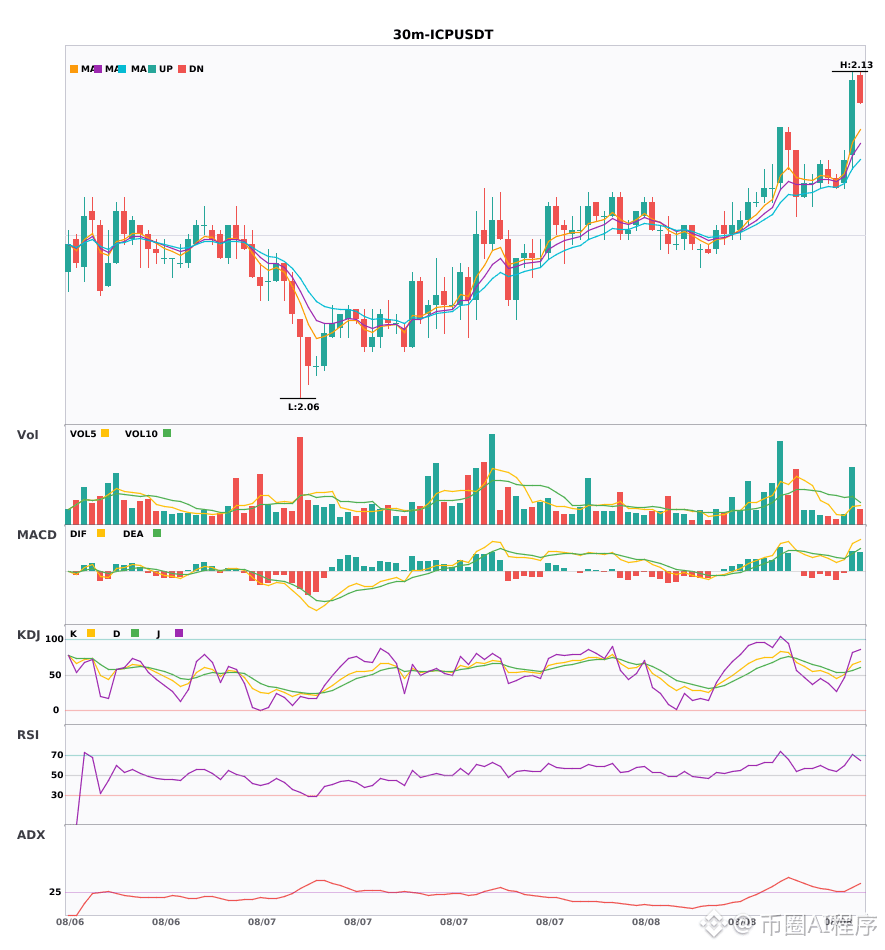Click the 30 value on RSI axis
This screenshot has width=885, height=950.
point(57,795)
